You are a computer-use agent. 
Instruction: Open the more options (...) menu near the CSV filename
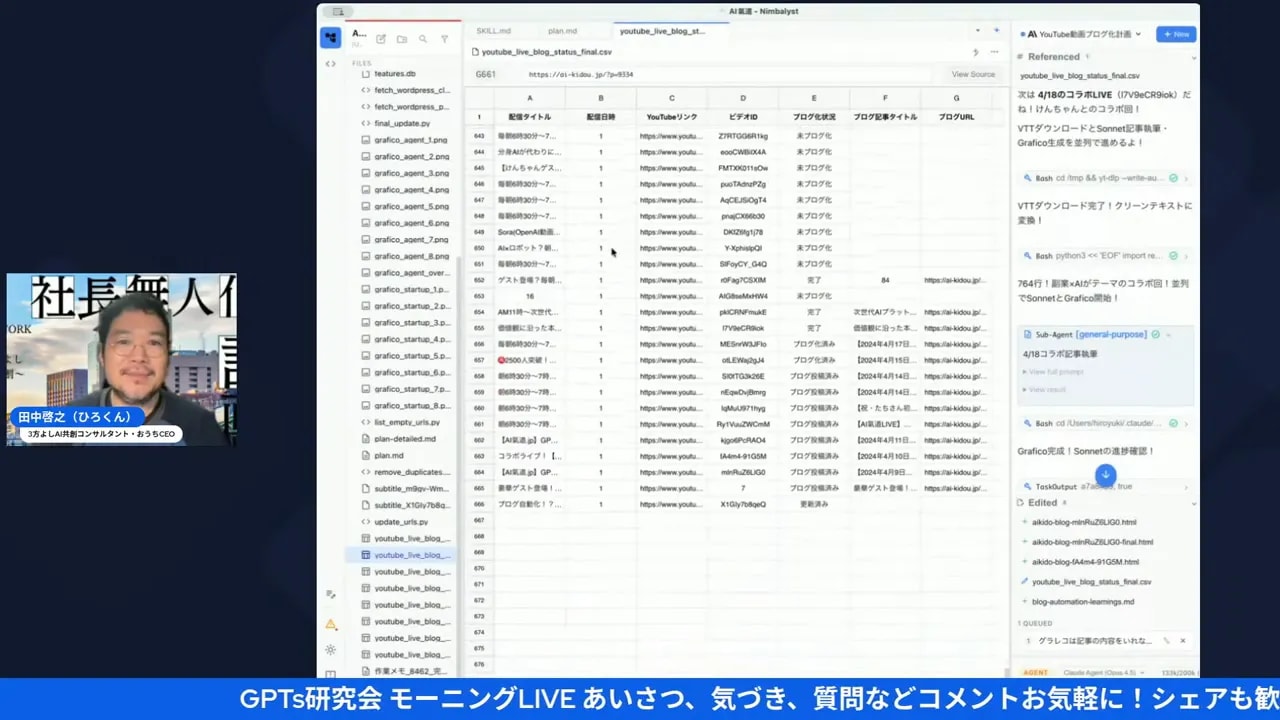click(994, 51)
